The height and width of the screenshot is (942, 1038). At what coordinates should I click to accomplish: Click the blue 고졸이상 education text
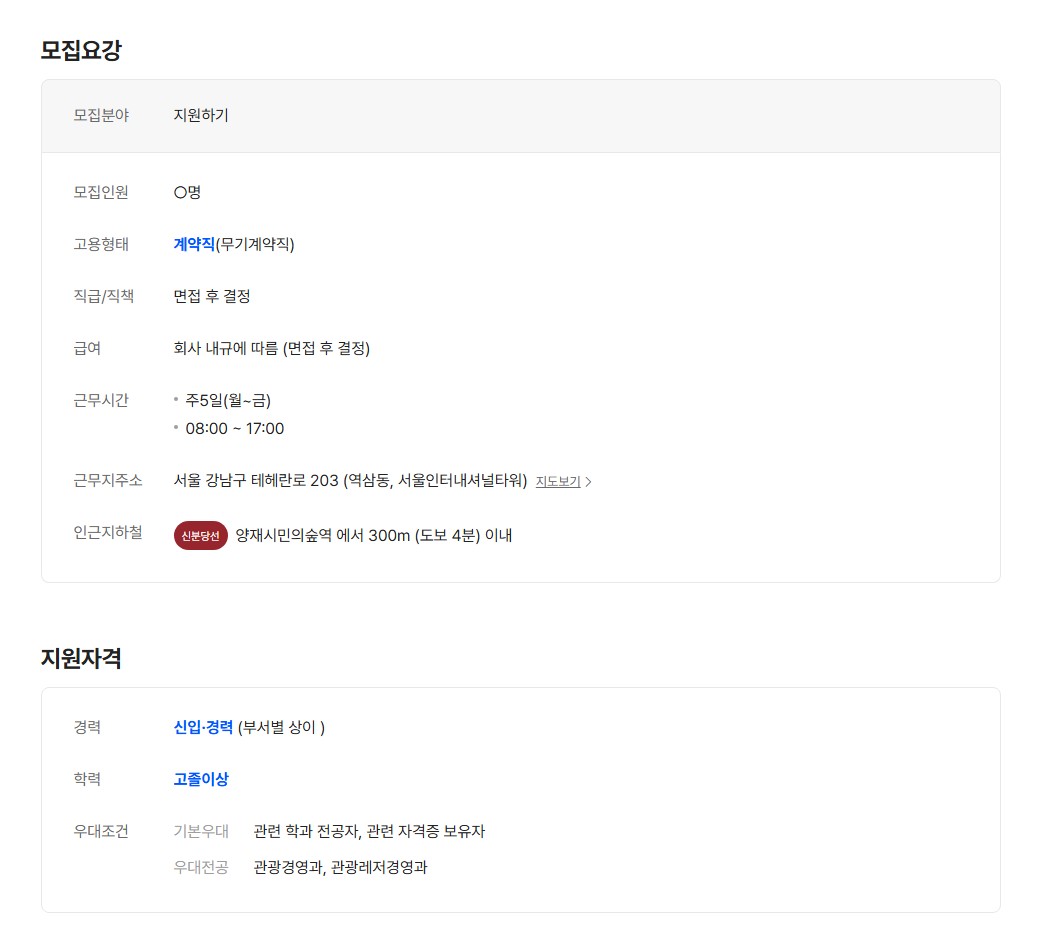201,779
